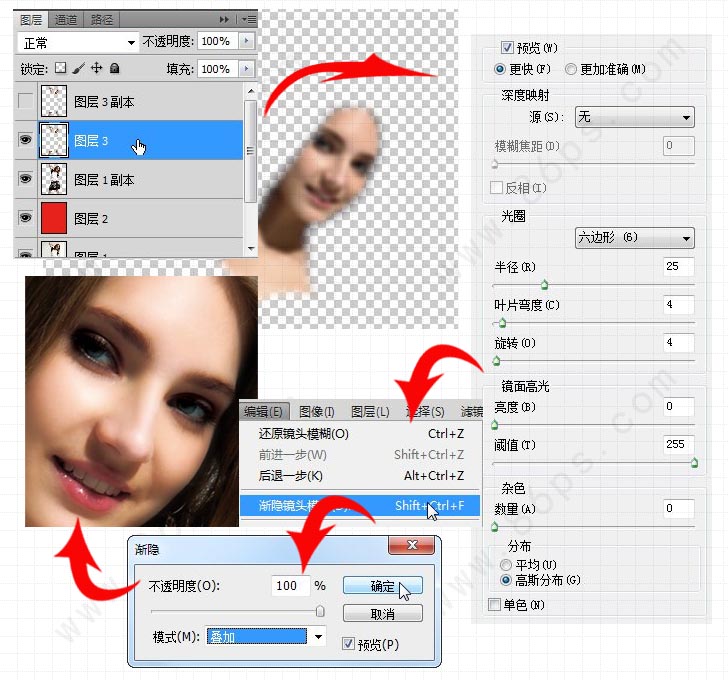728x680 pixels.
Task: Hide the 图层 2 layer eye
Action: point(26,217)
